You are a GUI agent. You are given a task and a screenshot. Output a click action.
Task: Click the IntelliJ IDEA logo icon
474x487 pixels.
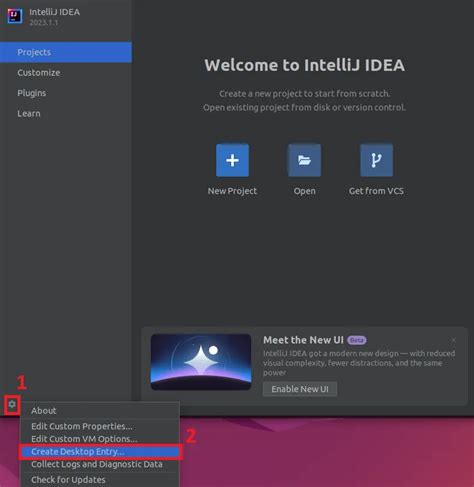[15, 16]
